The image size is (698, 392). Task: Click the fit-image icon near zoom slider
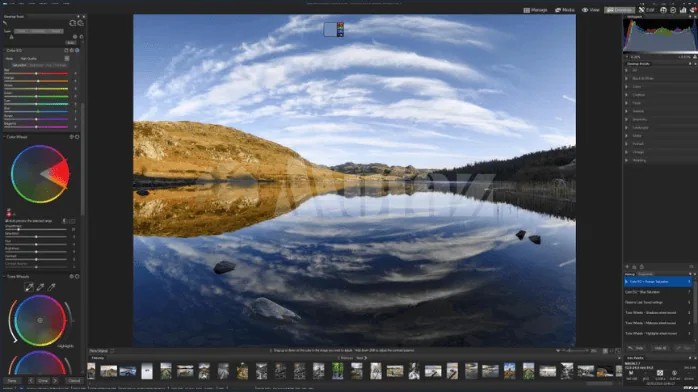[x=617, y=351]
